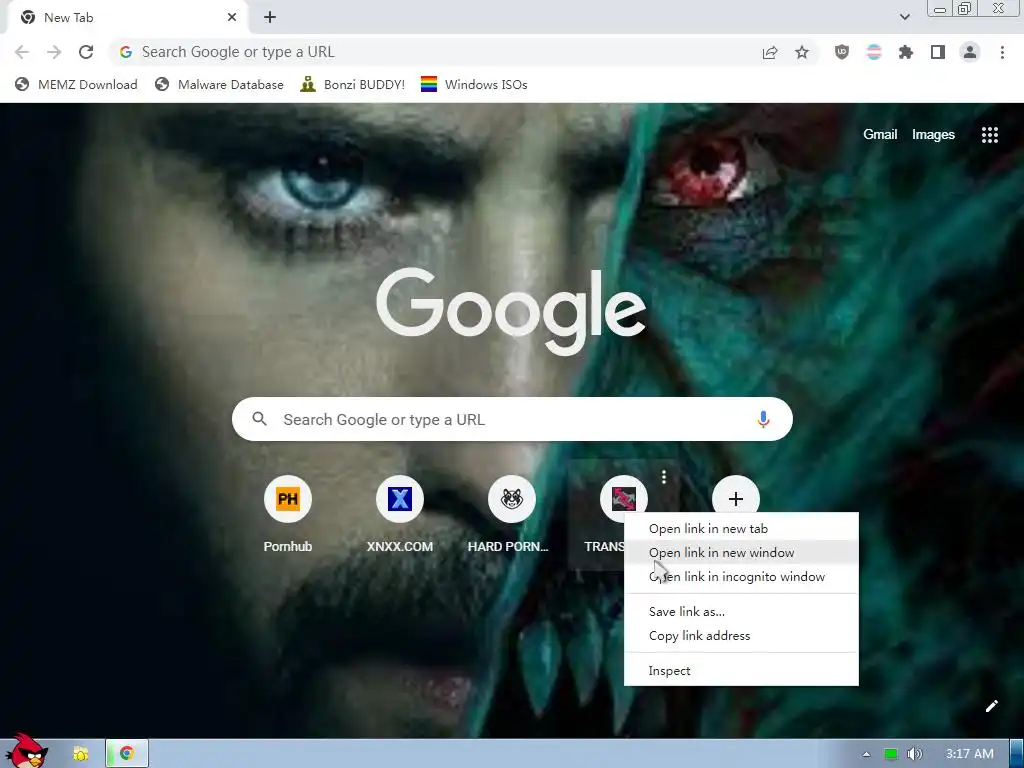Image resolution: width=1024 pixels, height=768 pixels.
Task: Click the 3:17 AM taskbar clock
Action: click(x=970, y=754)
